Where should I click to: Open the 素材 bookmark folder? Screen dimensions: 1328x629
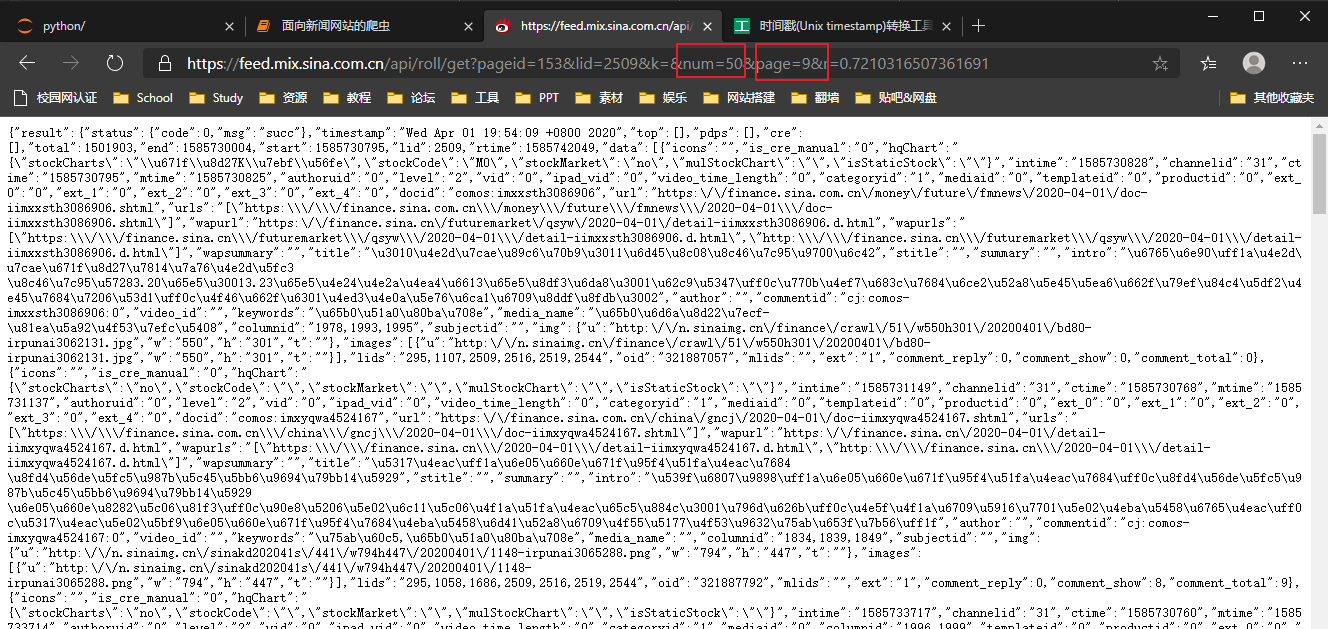click(x=600, y=98)
